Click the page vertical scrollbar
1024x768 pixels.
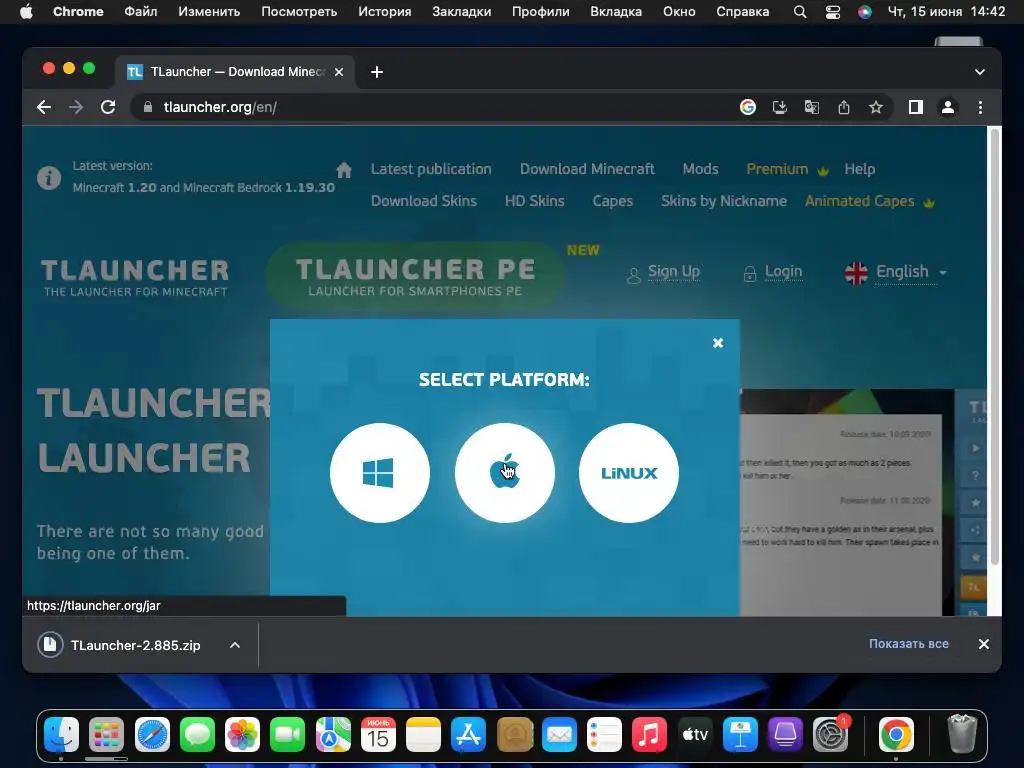[x=995, y=346]
